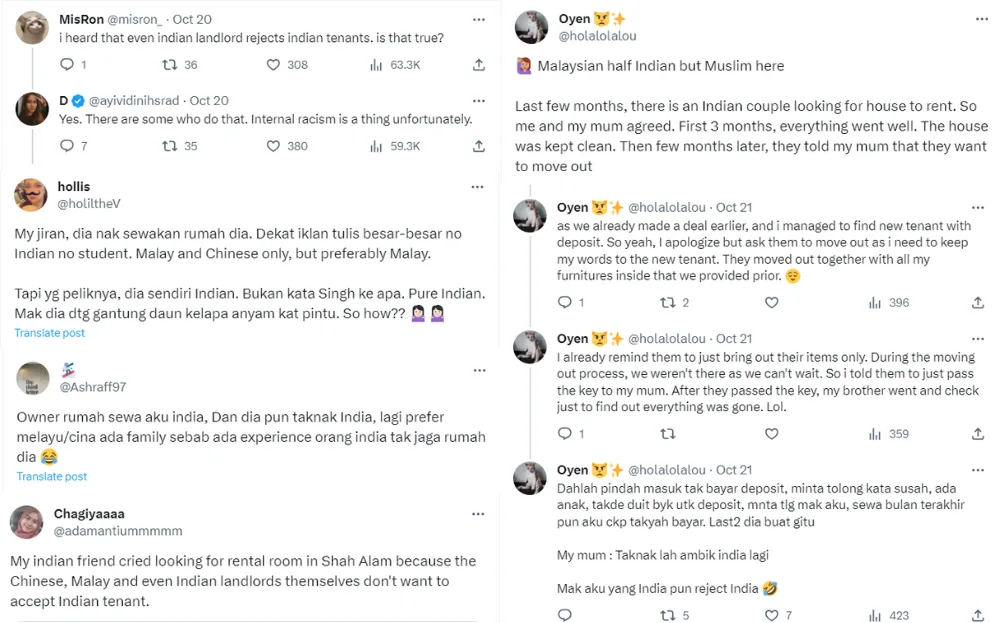
Task: Retweet Oyen's tweet with 5 retweets
Action: (x=668, y=616)
